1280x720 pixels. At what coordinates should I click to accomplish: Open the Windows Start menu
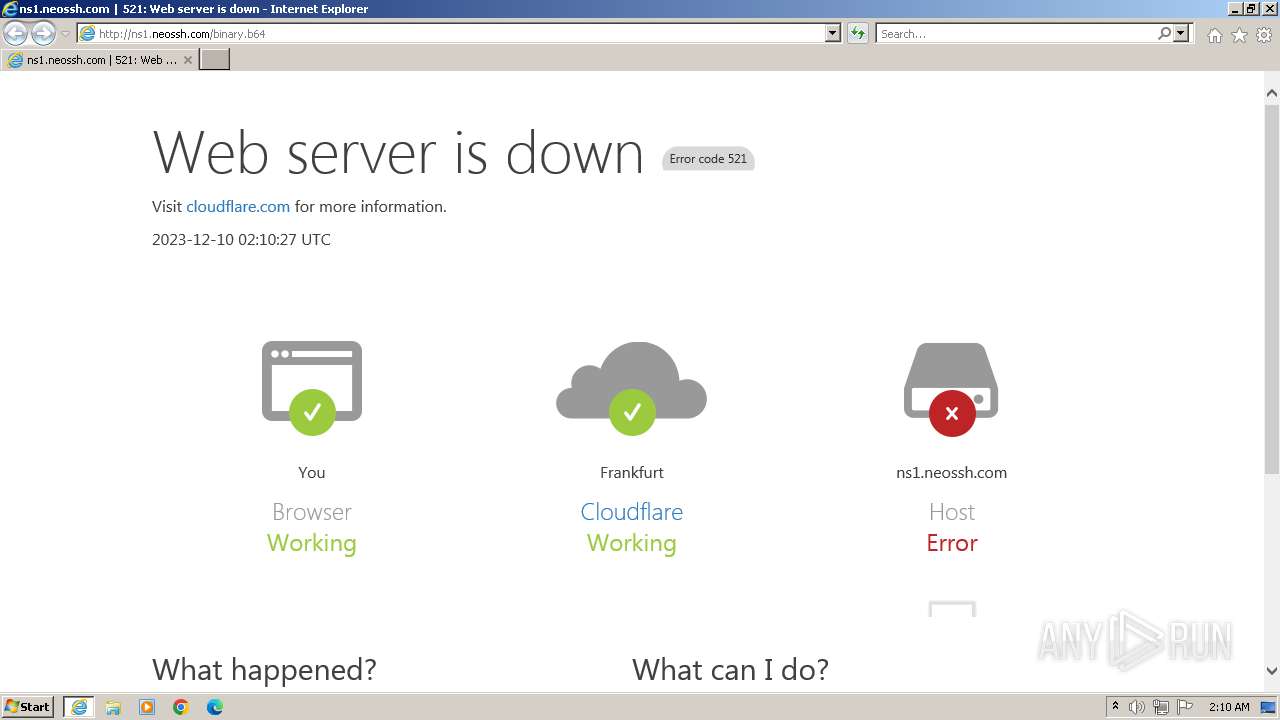click(28, 707)
